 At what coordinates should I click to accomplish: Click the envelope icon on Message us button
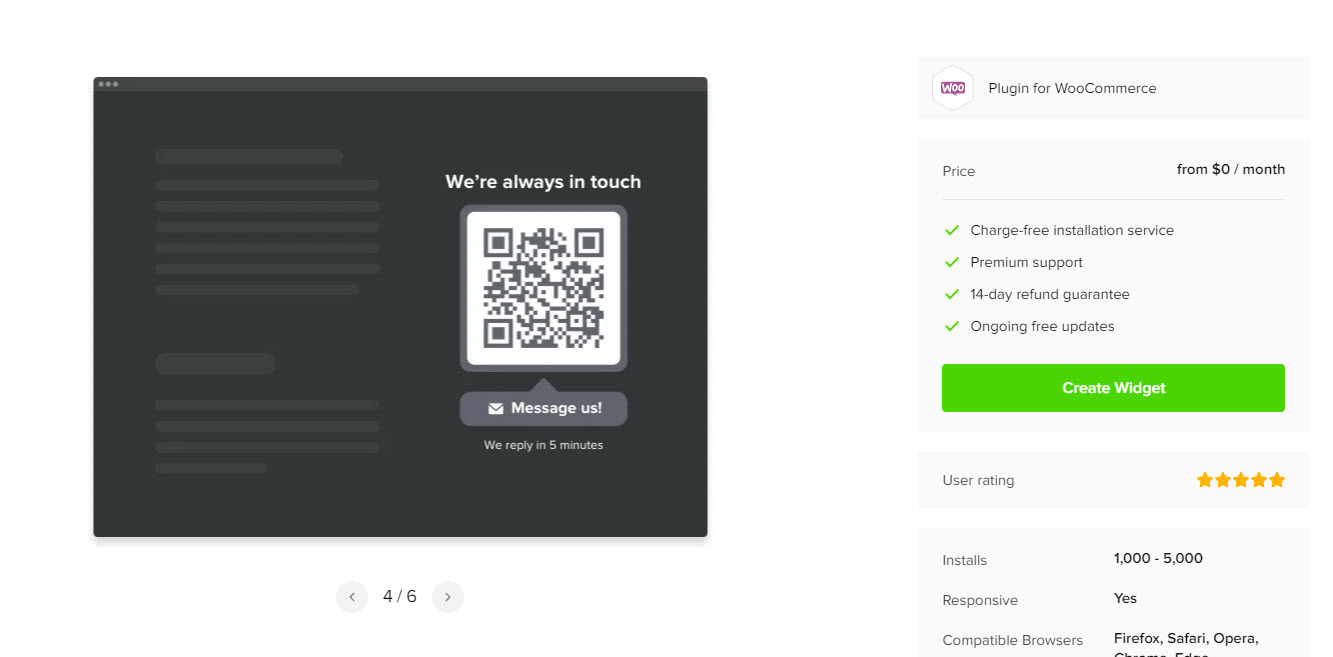496,407
